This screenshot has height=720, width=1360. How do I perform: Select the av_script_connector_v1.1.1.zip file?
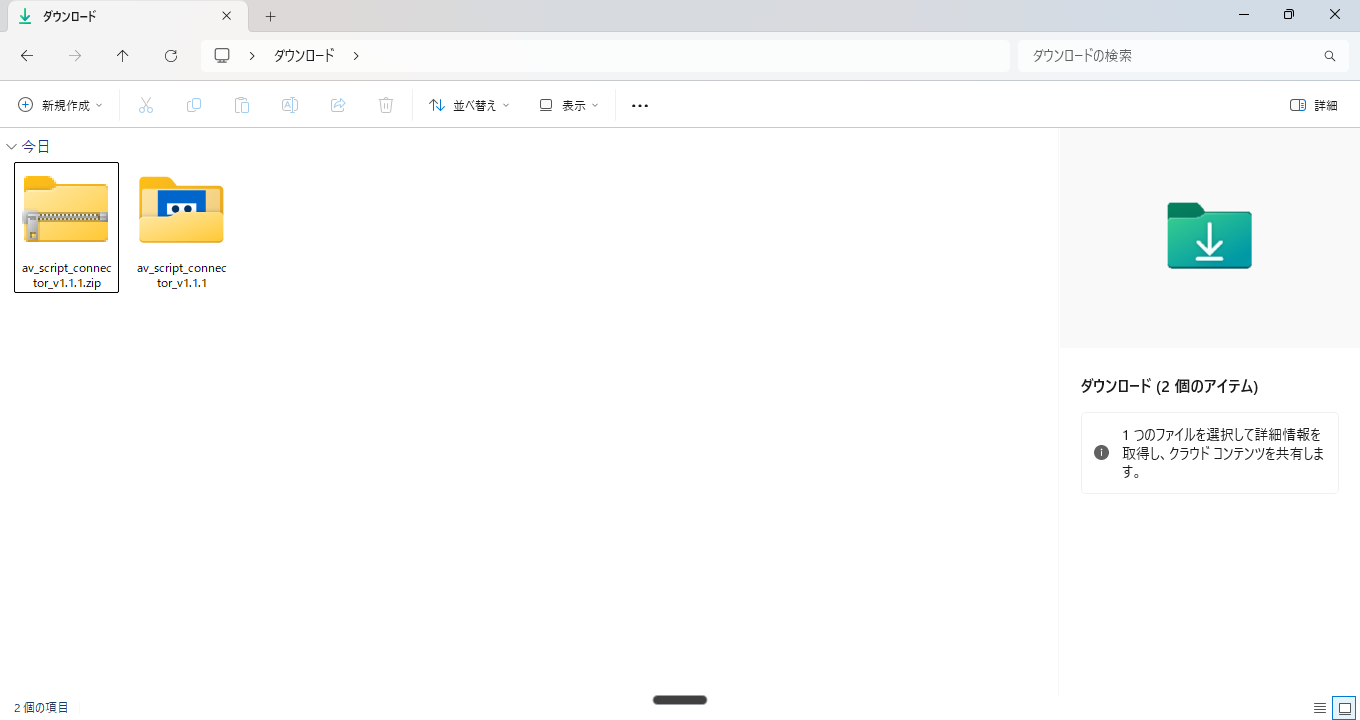tap(66, 227)
